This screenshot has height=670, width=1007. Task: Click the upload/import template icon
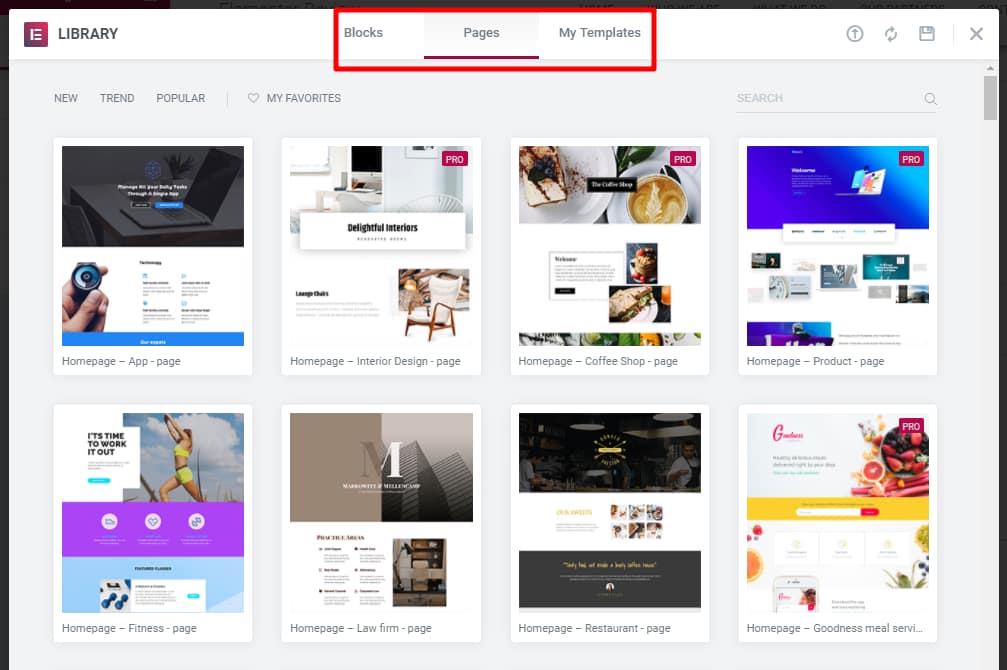tap(854, 34)
